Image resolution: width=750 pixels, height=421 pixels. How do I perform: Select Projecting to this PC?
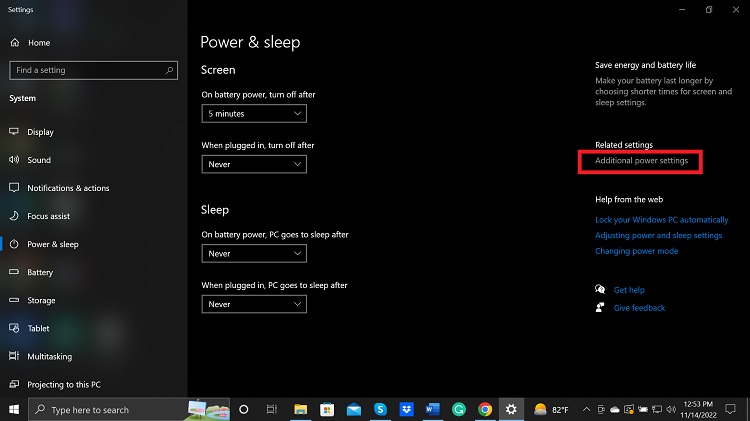click(x=64, y=384)
